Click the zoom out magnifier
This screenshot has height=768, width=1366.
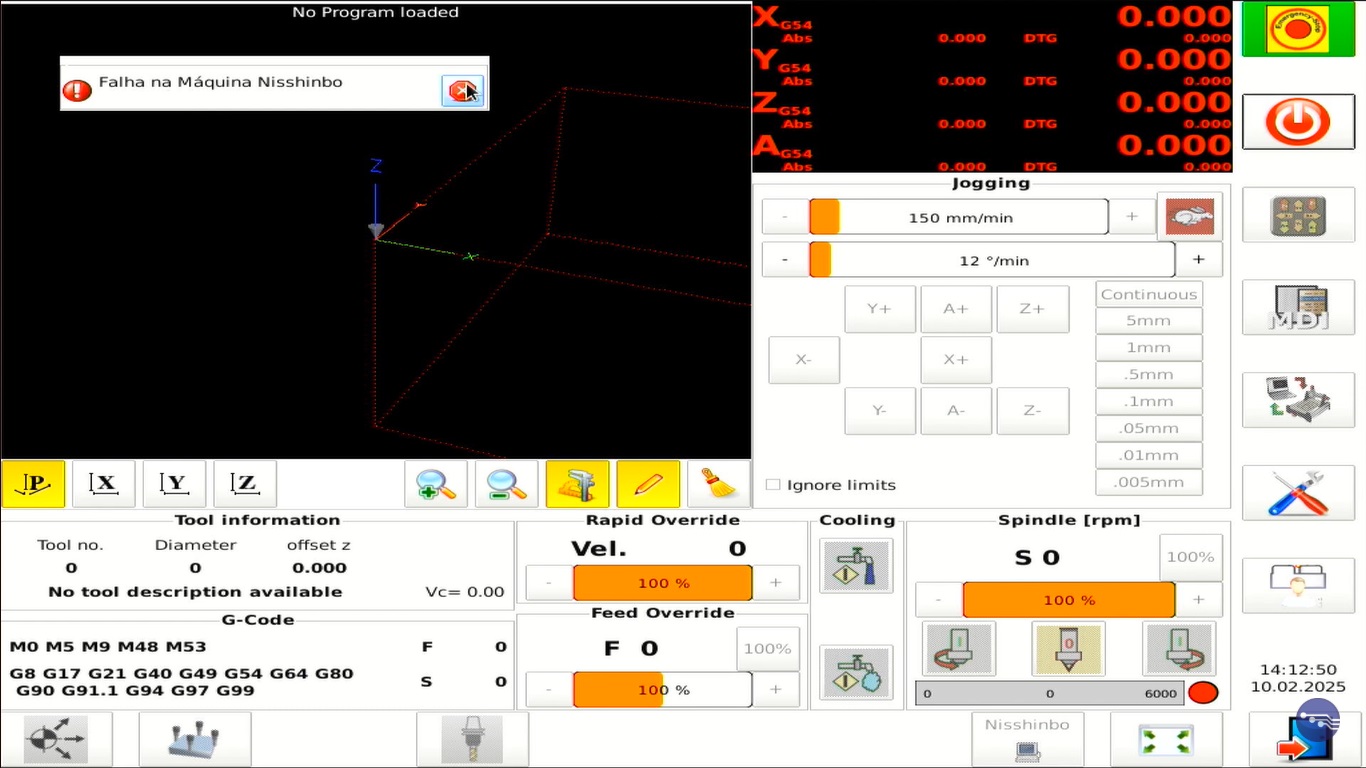506,485
